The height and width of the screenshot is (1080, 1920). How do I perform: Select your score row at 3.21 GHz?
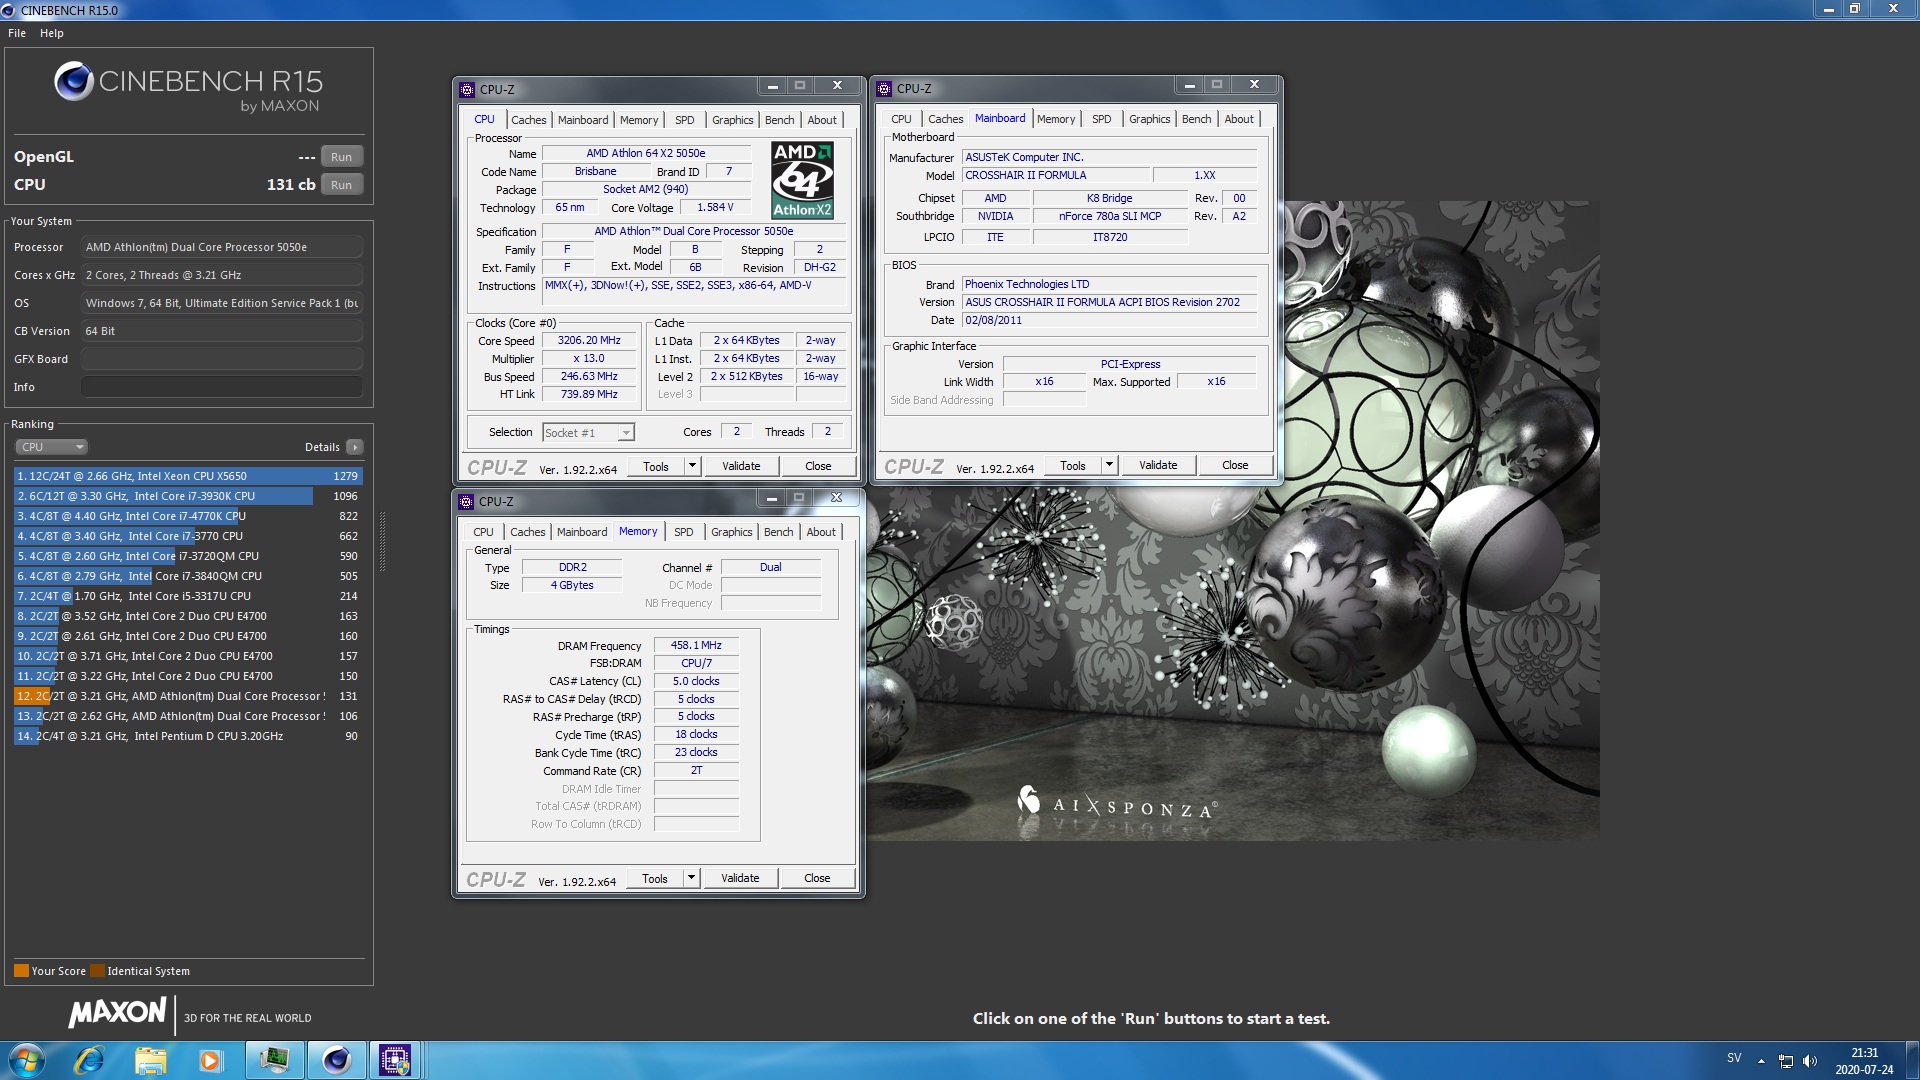point(188,696)
